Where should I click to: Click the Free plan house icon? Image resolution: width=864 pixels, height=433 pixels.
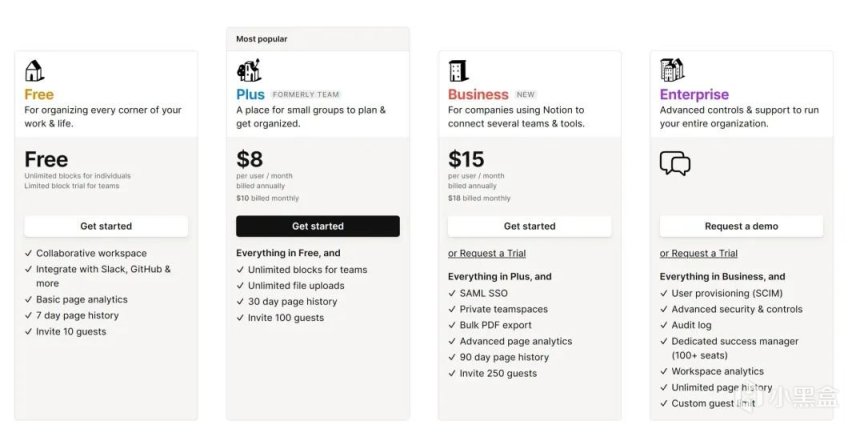[x=34, y=71]
